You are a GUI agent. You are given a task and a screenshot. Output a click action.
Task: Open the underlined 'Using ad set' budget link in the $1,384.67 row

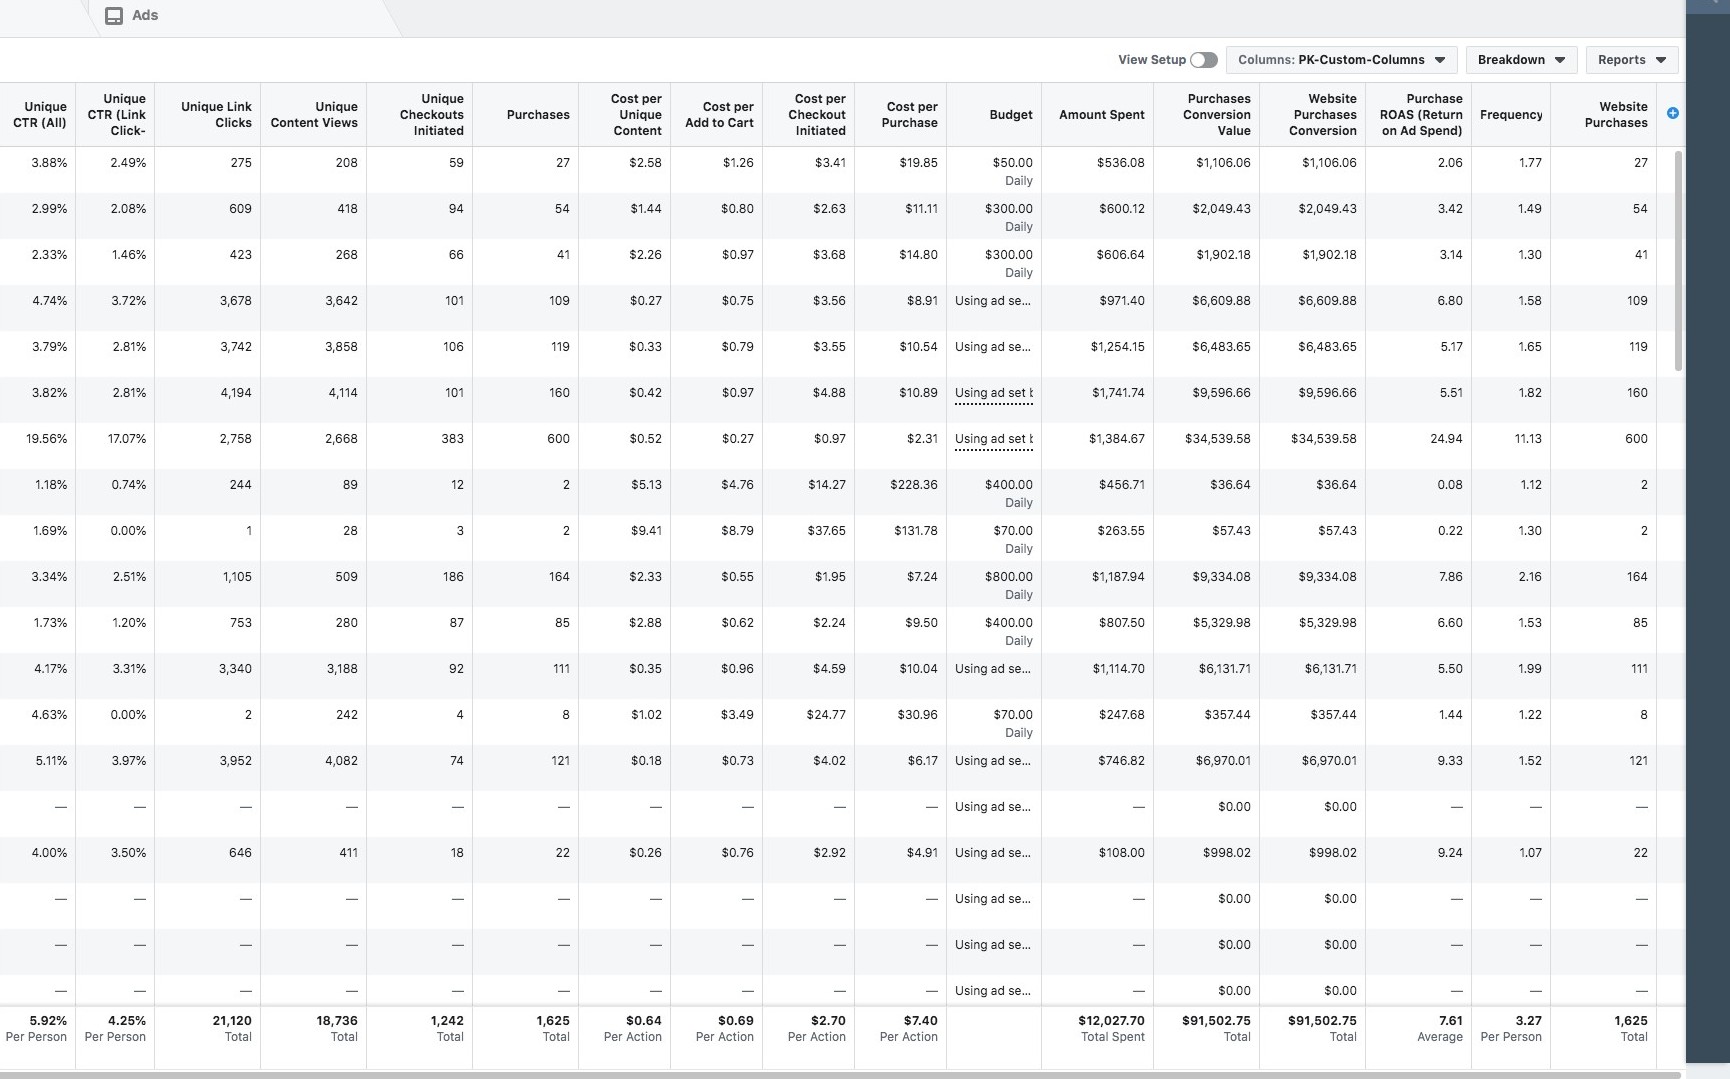[x=994, y=439]
